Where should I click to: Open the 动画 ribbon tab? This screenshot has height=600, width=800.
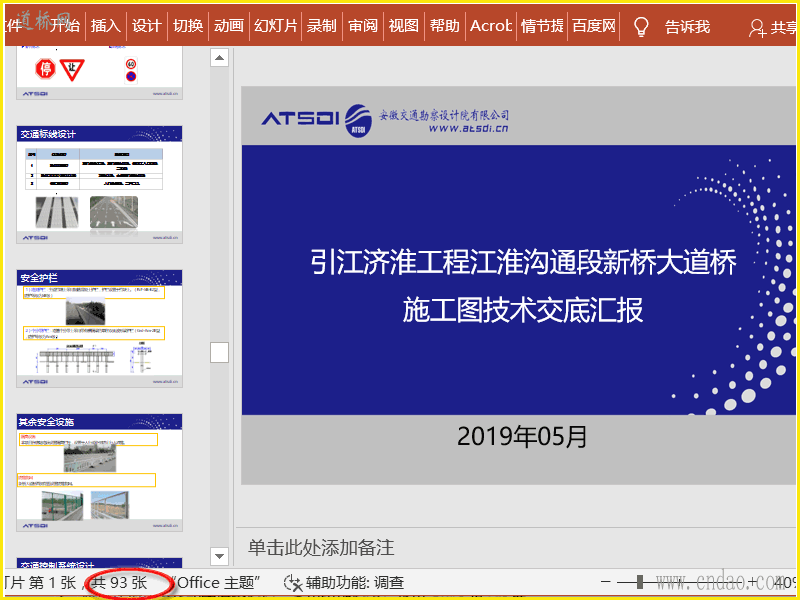click(x=229, y=26)
